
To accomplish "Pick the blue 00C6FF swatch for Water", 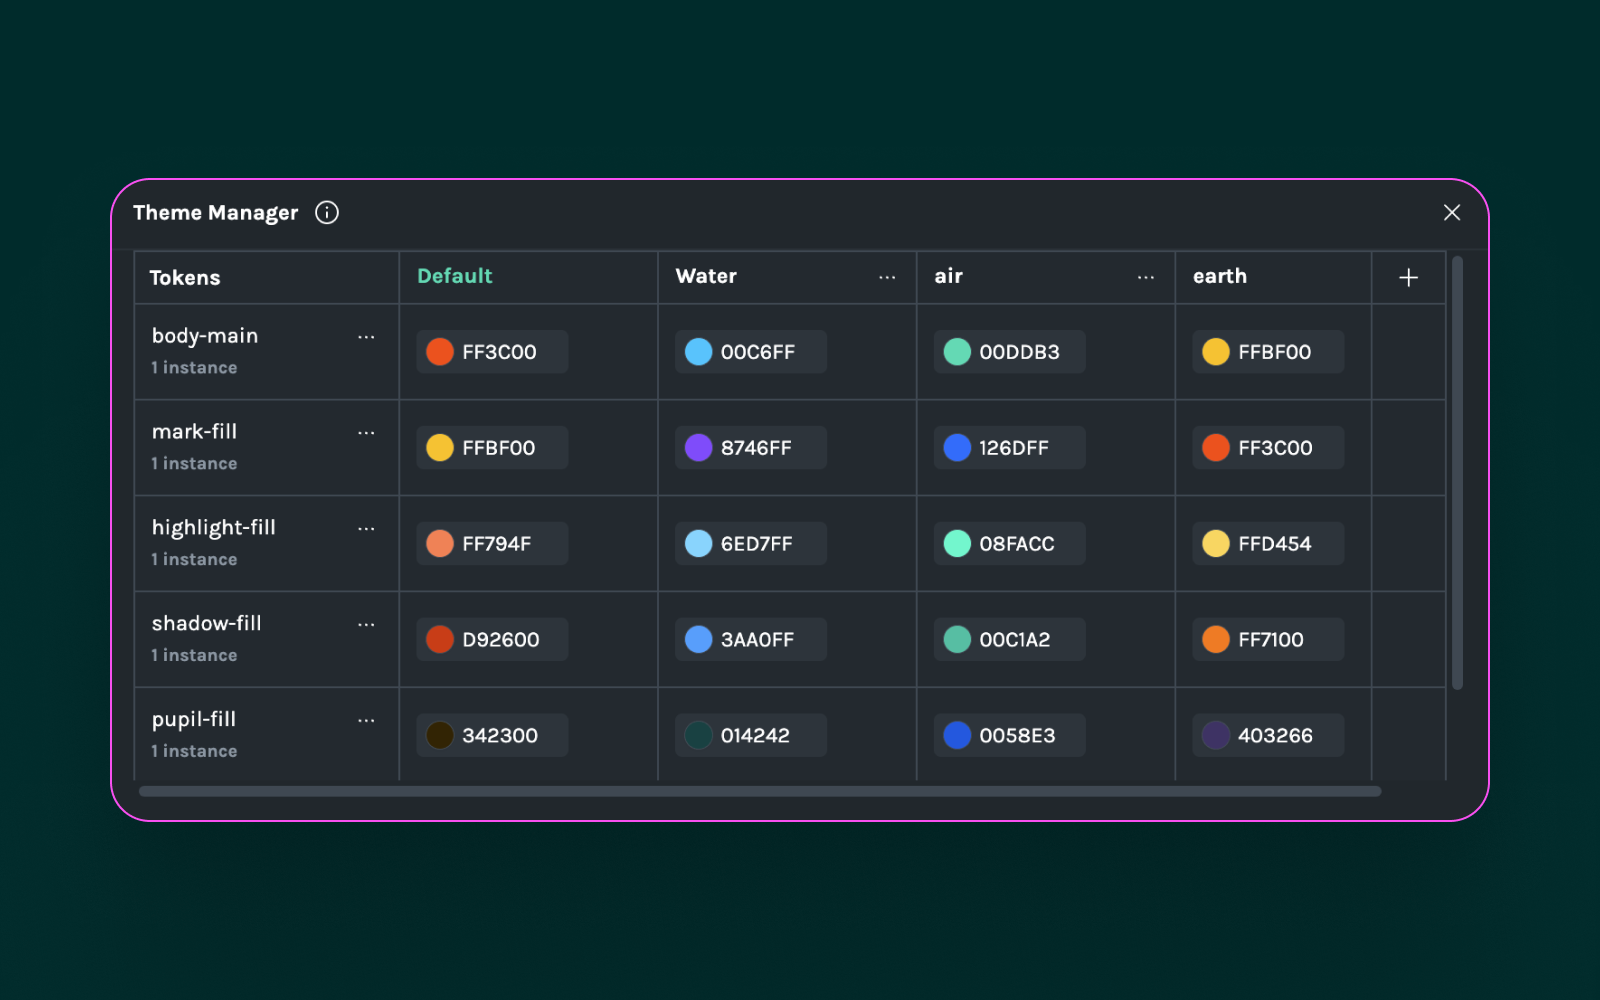I will point(699,352).
